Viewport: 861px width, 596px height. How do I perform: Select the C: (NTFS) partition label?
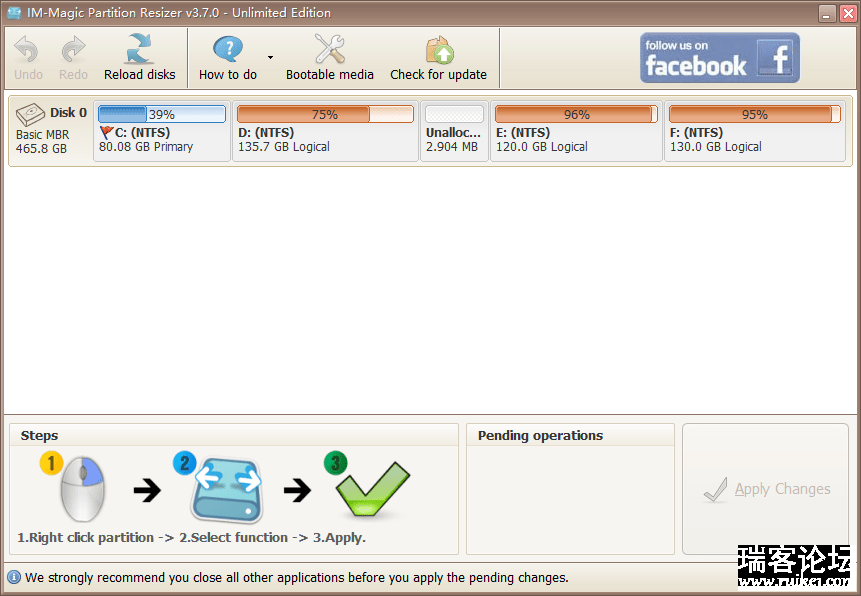142,132
